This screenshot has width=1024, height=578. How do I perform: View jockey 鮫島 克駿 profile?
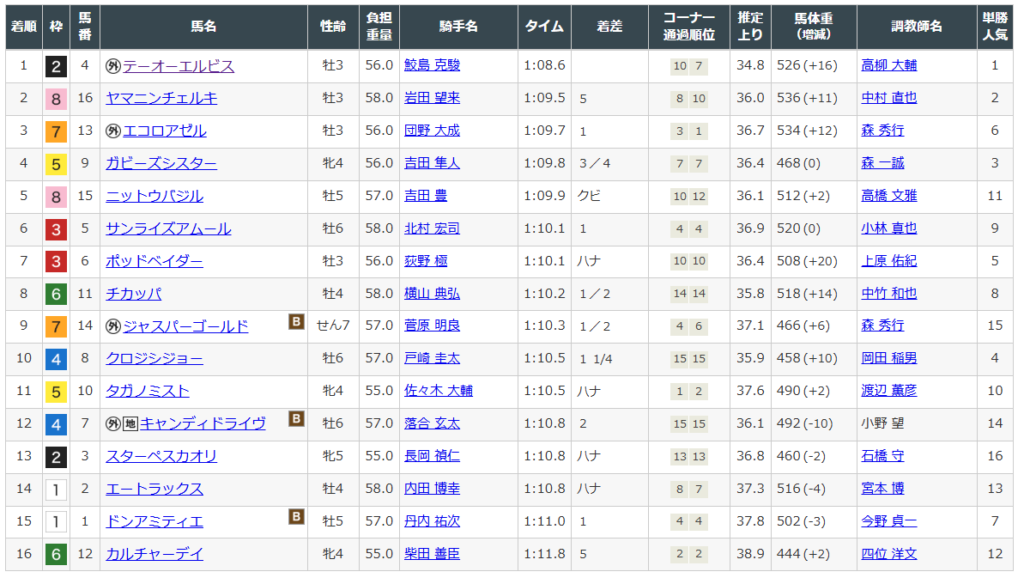(x=432, y=66)
